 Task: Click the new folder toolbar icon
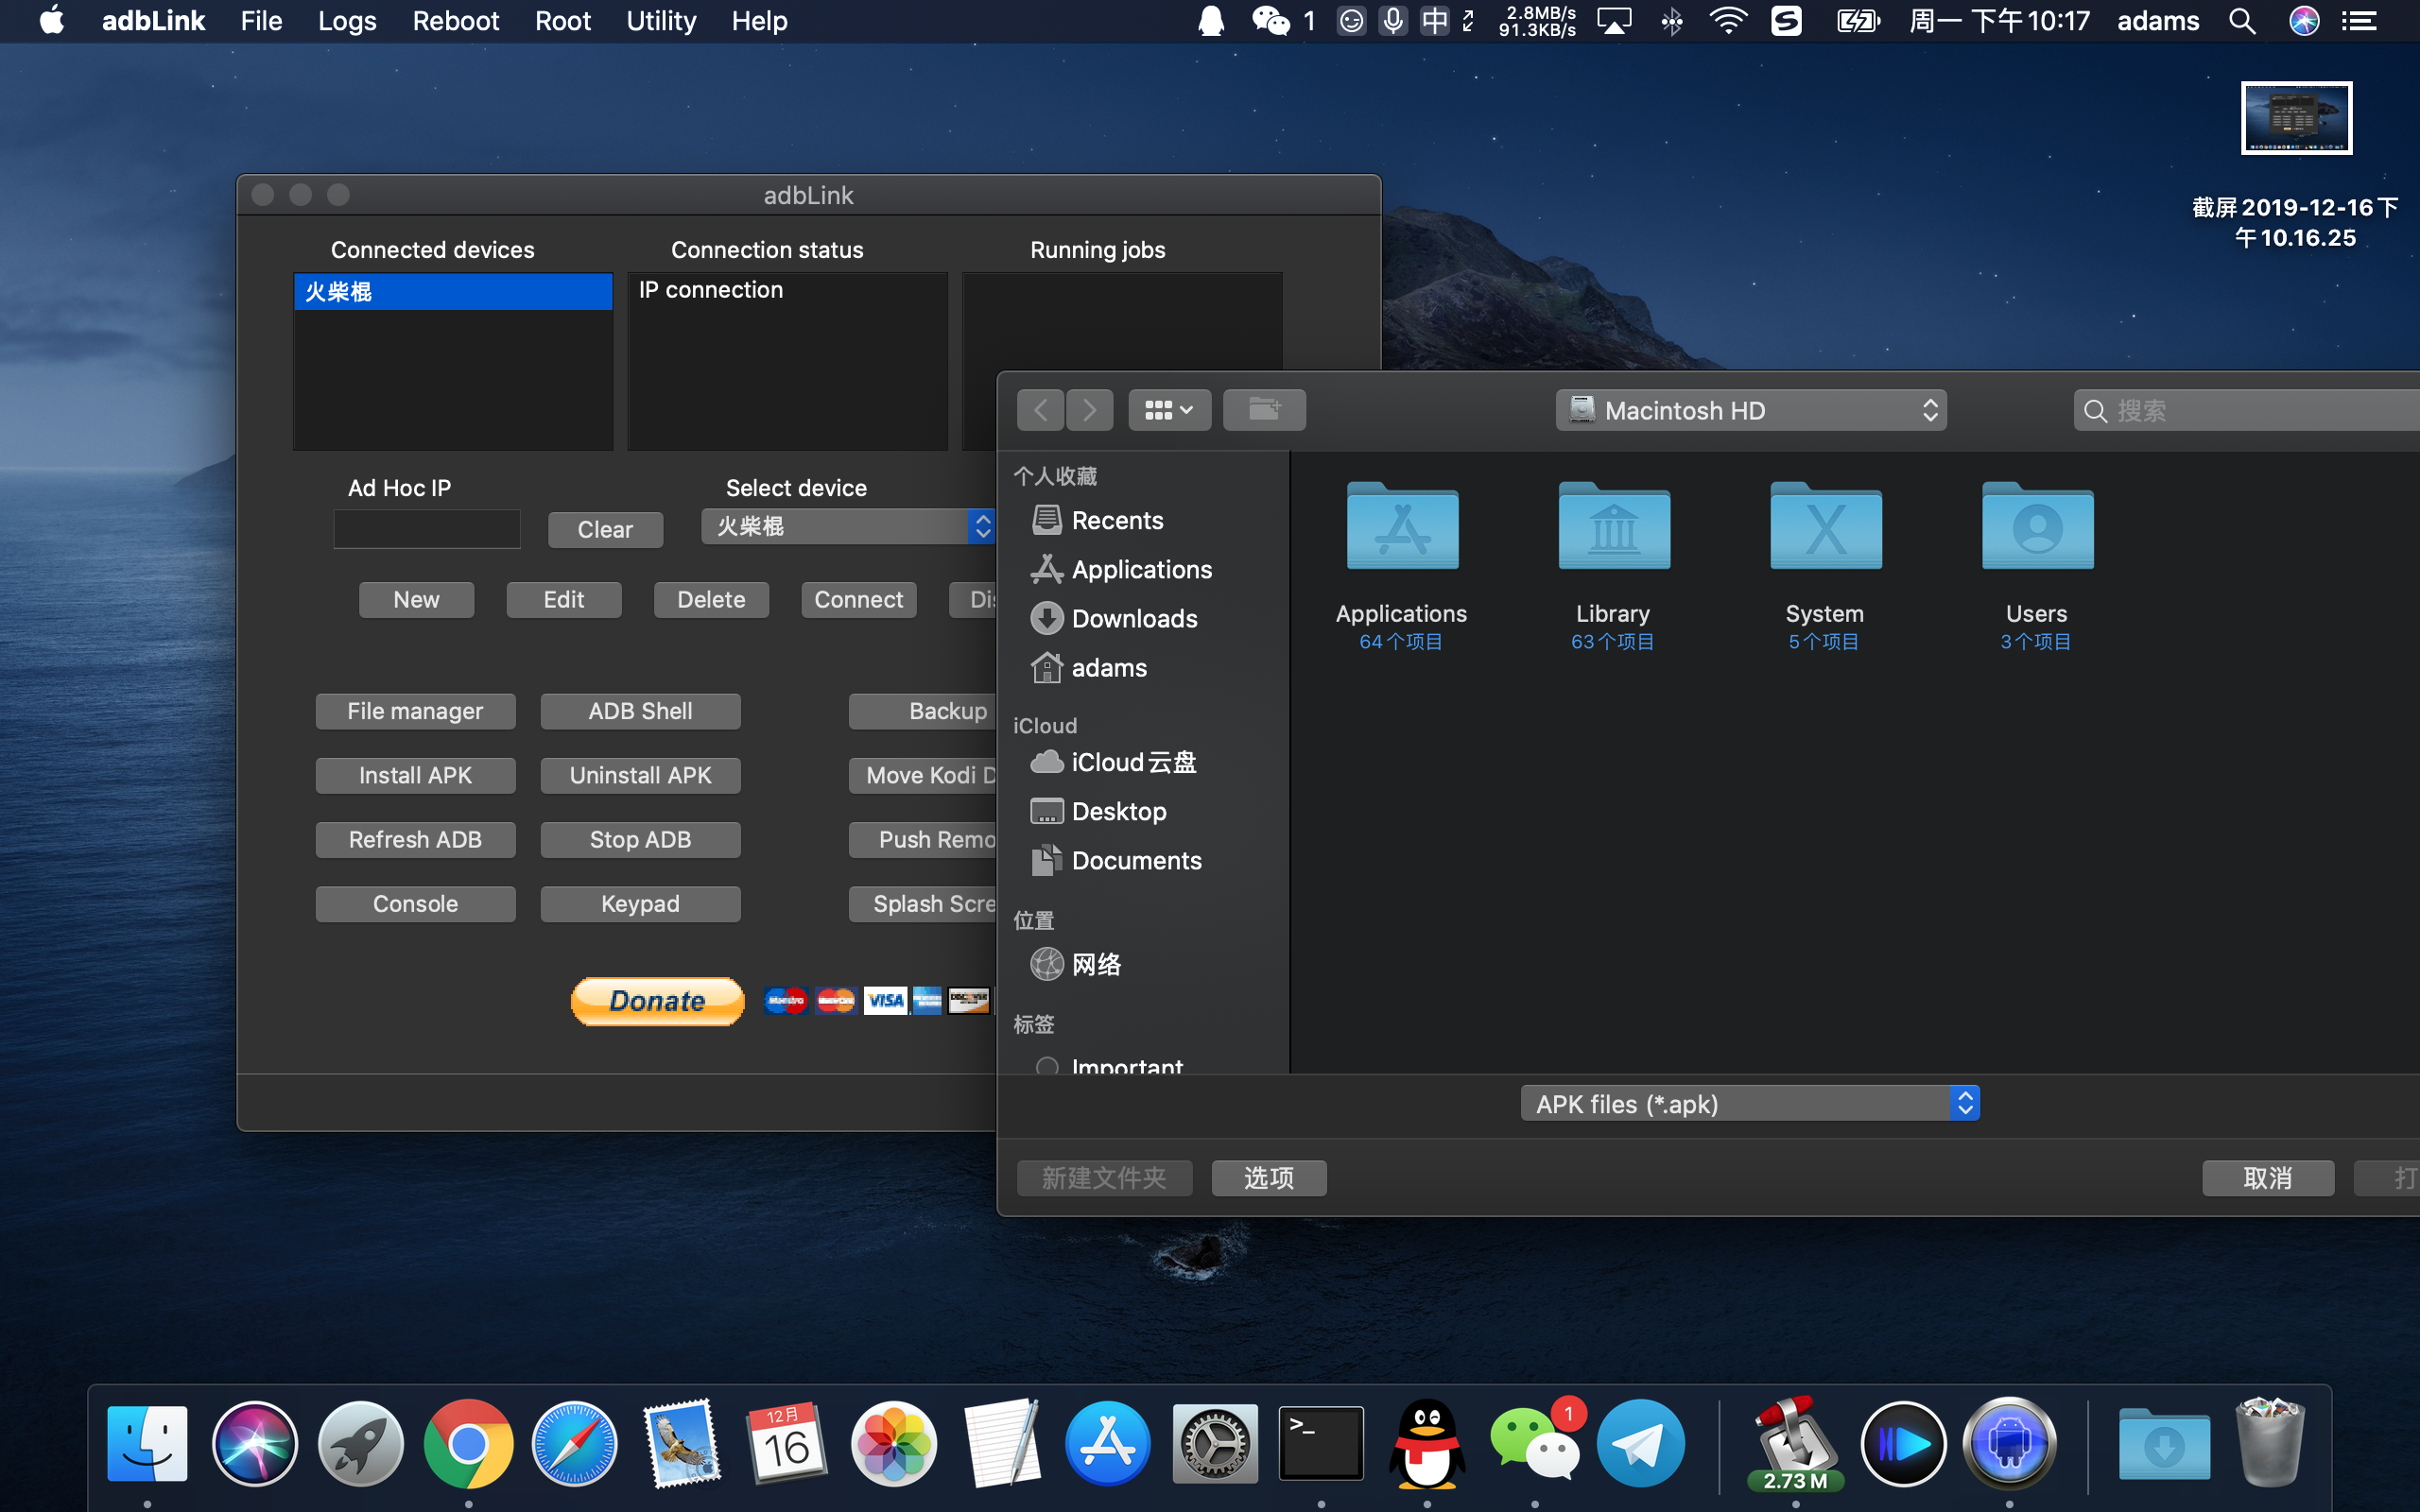click(1264, 410)
